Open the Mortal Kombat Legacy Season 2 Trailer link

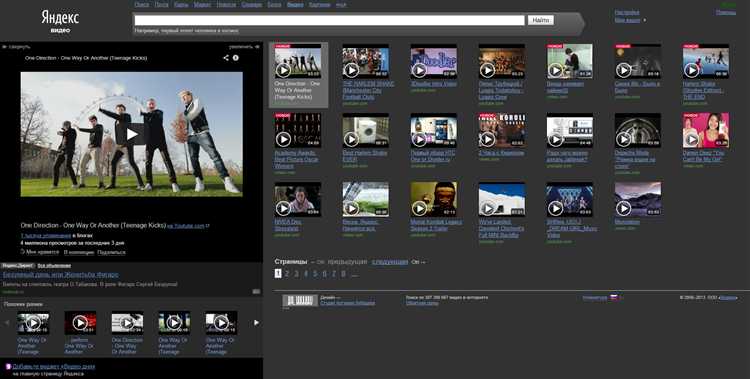436,225
